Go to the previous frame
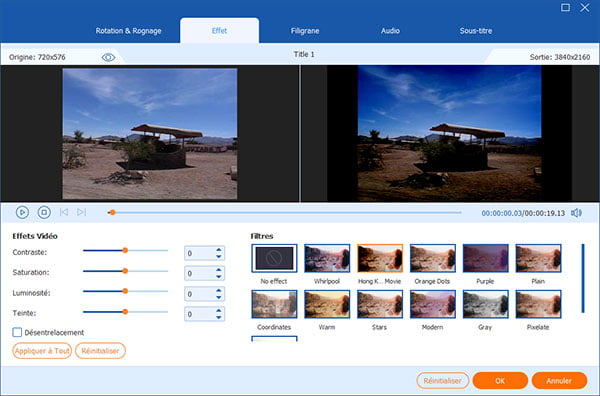Viewport: 600px width, 396px height. [x=64, y=212]
